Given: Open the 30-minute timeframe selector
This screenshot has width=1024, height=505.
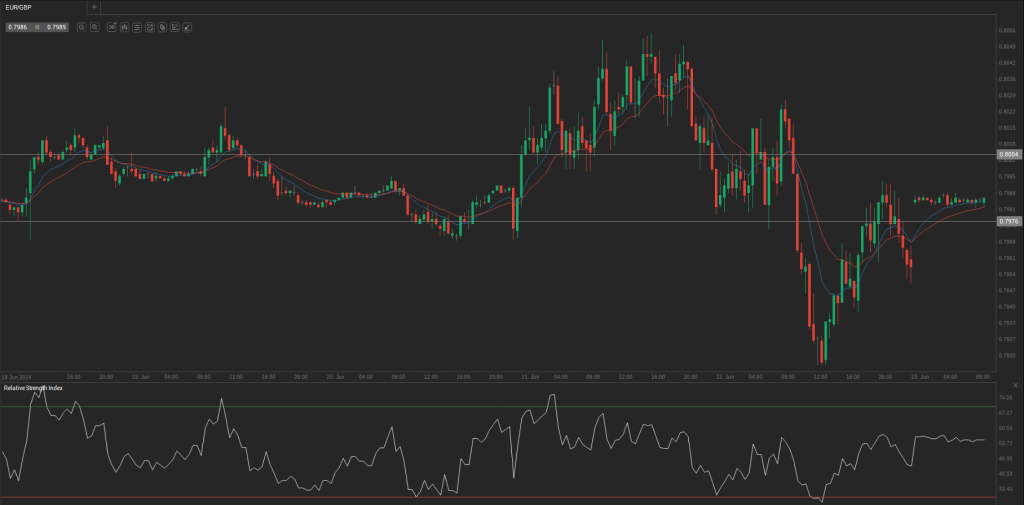Looking at the screenshot, I should point(112,27).
